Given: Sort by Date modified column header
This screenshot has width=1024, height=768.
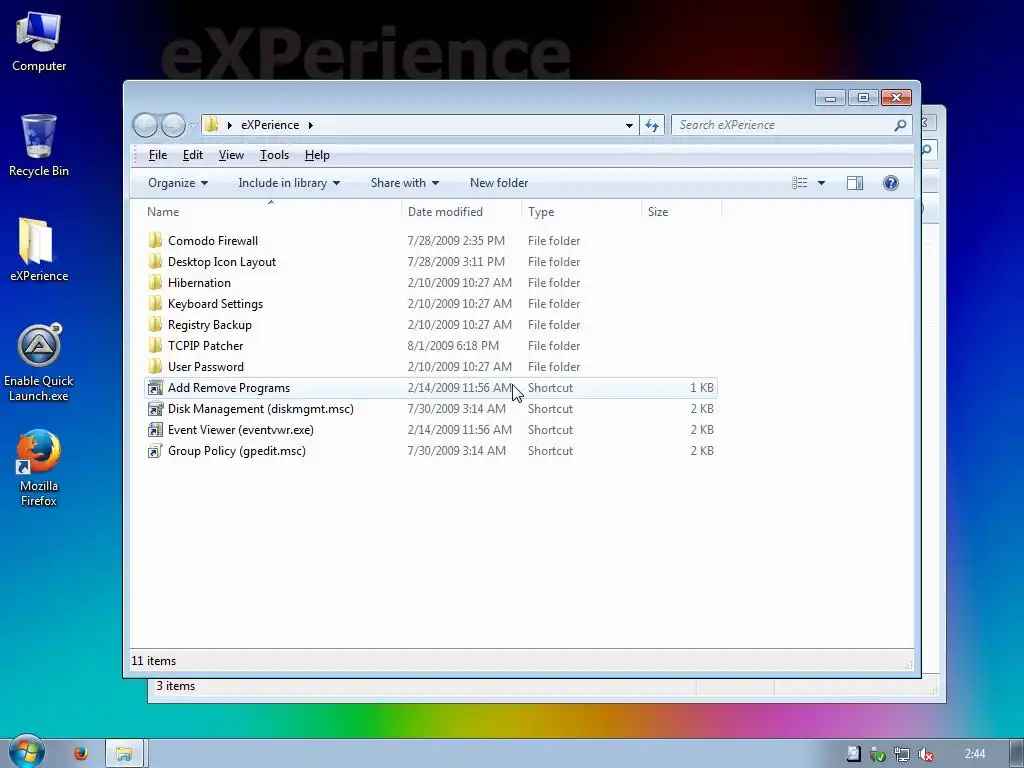Looking at the screenshot, I should point(461,212).
